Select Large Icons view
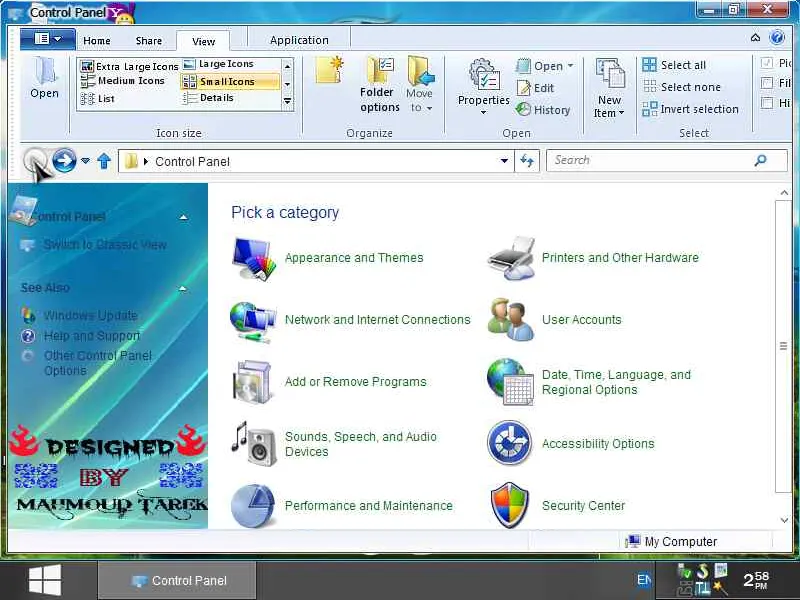Image resolution: width=800 pixels, height=600 pixels. 219,64
